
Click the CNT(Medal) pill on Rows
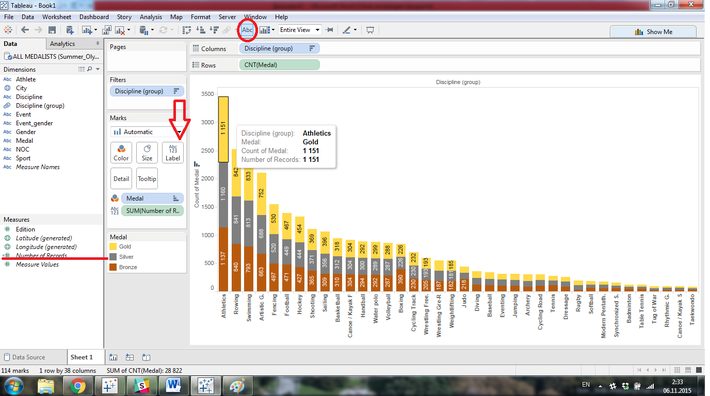pyautogui.click(x=279, y=65)
